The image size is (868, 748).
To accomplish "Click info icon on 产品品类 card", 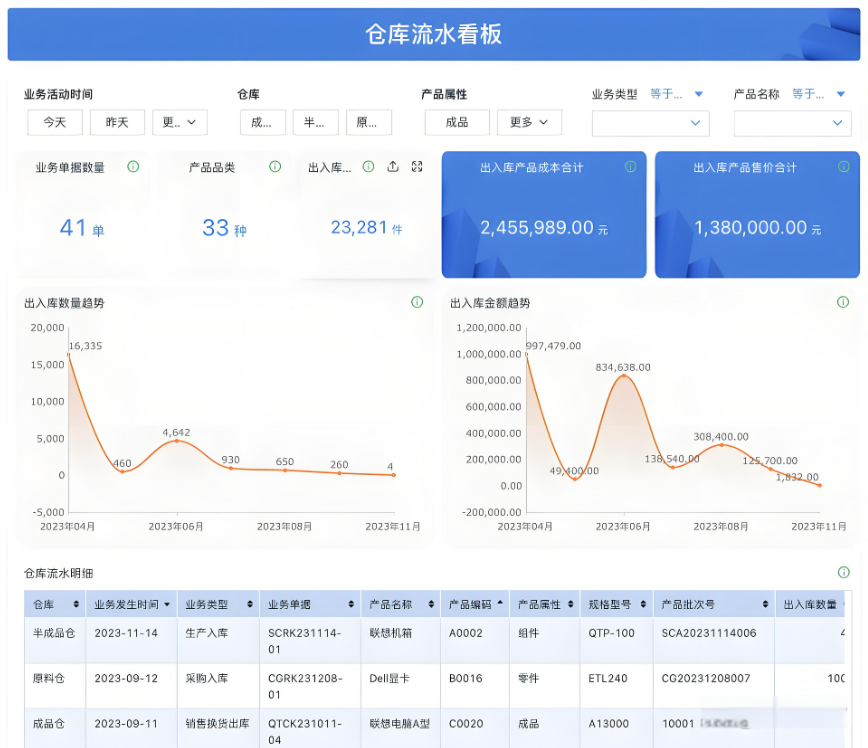I will pos(275,167).
